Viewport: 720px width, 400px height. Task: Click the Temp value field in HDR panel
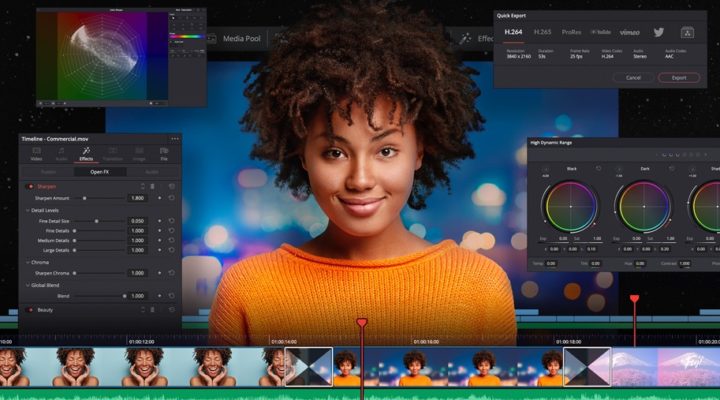click(551, 264)
